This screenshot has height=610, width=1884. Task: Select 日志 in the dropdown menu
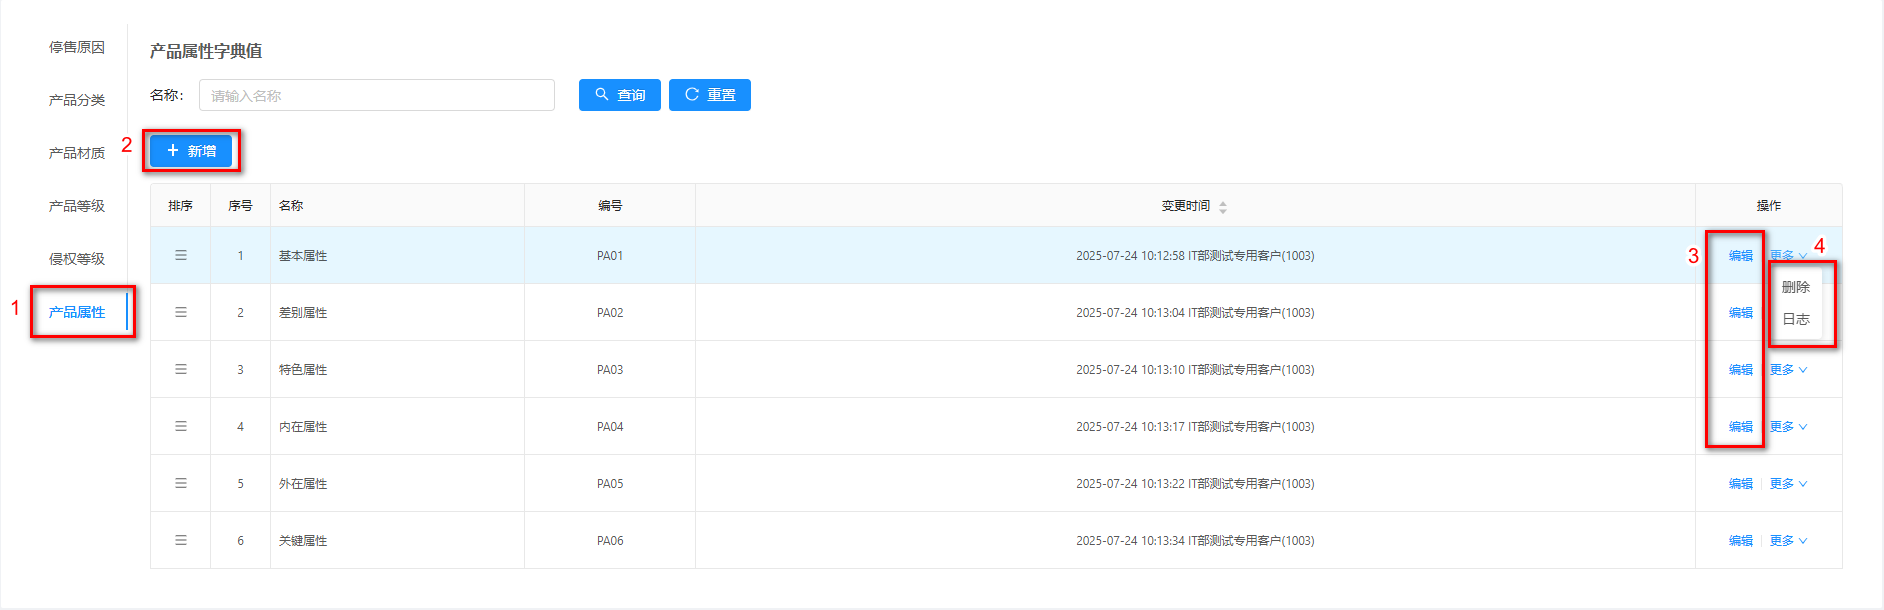click(x=1795, y=319)
